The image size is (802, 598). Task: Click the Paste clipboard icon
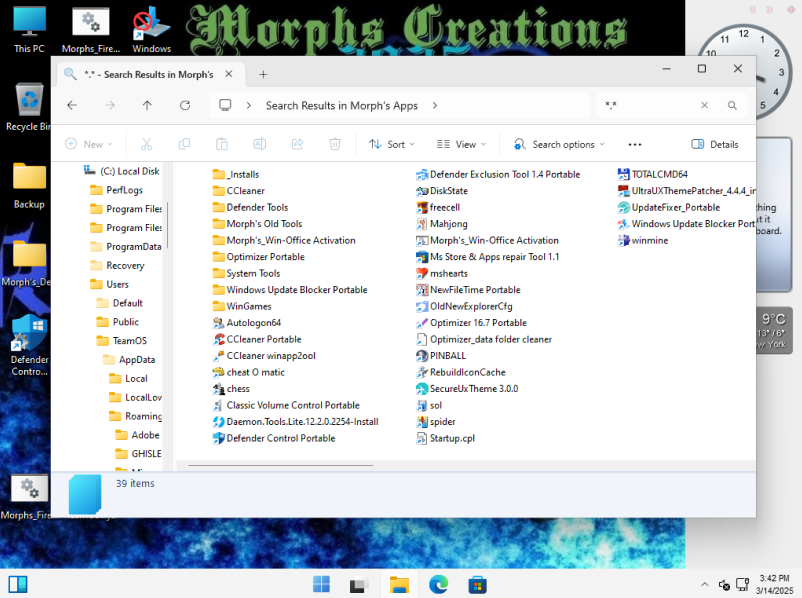point(222,144)
